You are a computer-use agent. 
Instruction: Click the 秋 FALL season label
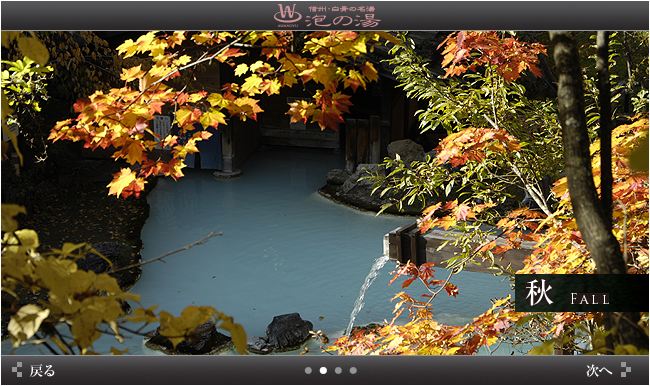[582, 293]
